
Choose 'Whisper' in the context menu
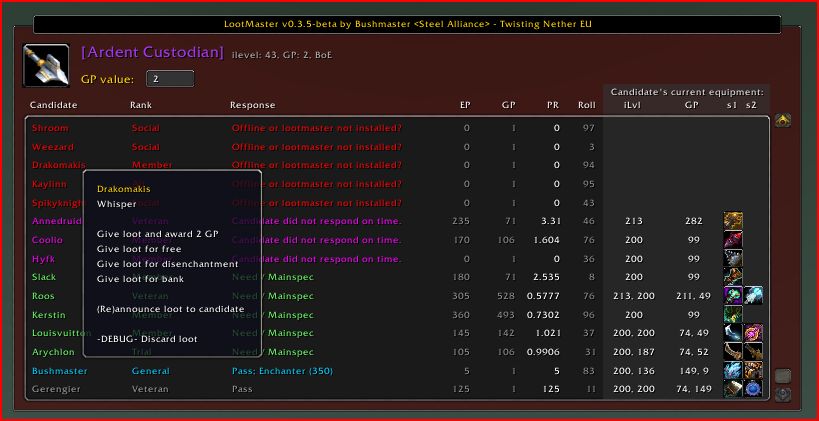[117, 203]
